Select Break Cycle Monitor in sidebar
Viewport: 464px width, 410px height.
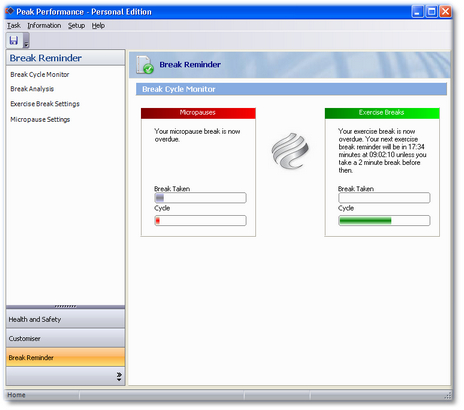pyautogui.click(x=40, y=75)
